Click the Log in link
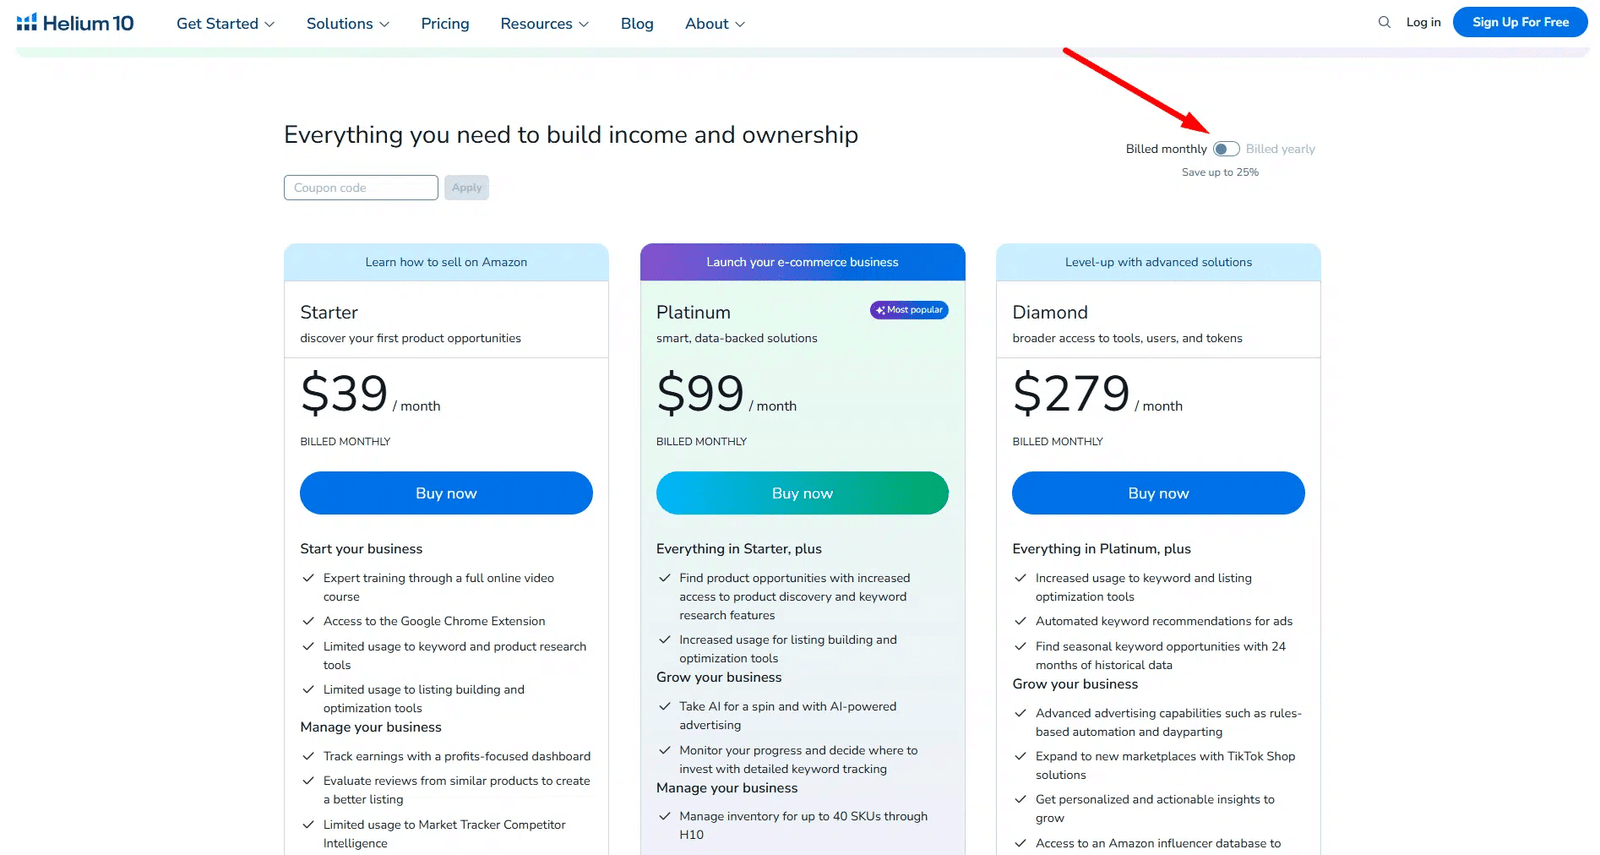 [1423, 22]
